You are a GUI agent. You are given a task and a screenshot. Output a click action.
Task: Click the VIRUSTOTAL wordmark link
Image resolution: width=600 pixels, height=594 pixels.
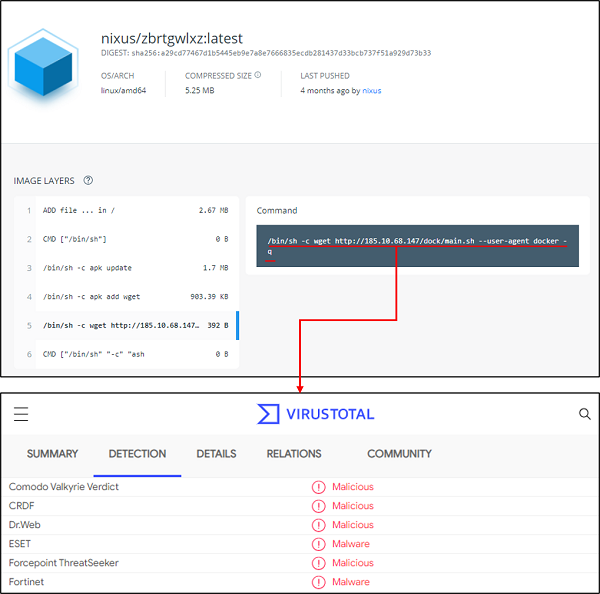[x=330, y=414]
